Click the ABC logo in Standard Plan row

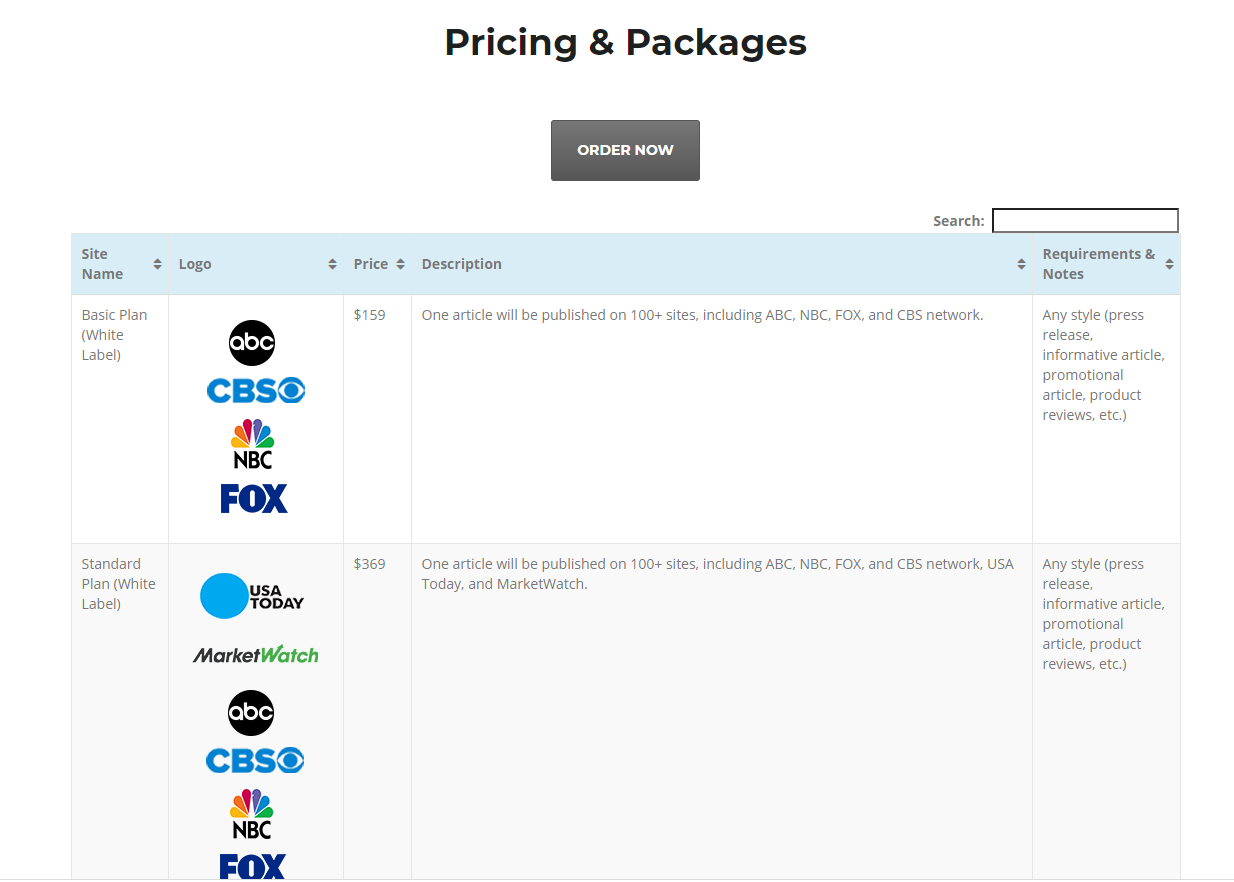coord(251,713)
